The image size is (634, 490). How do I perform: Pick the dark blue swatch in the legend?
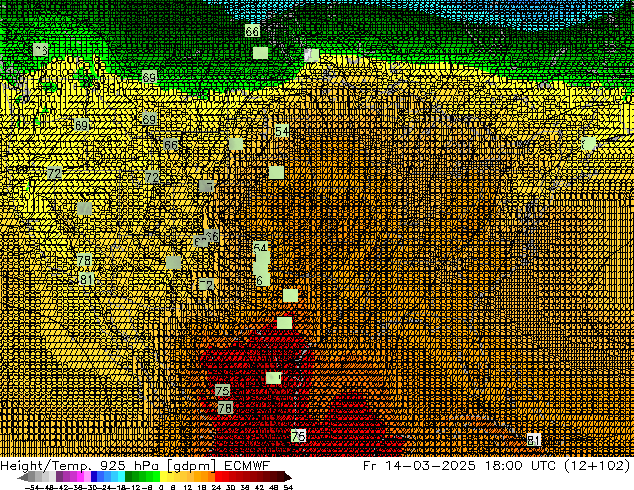tap(94, 476)
